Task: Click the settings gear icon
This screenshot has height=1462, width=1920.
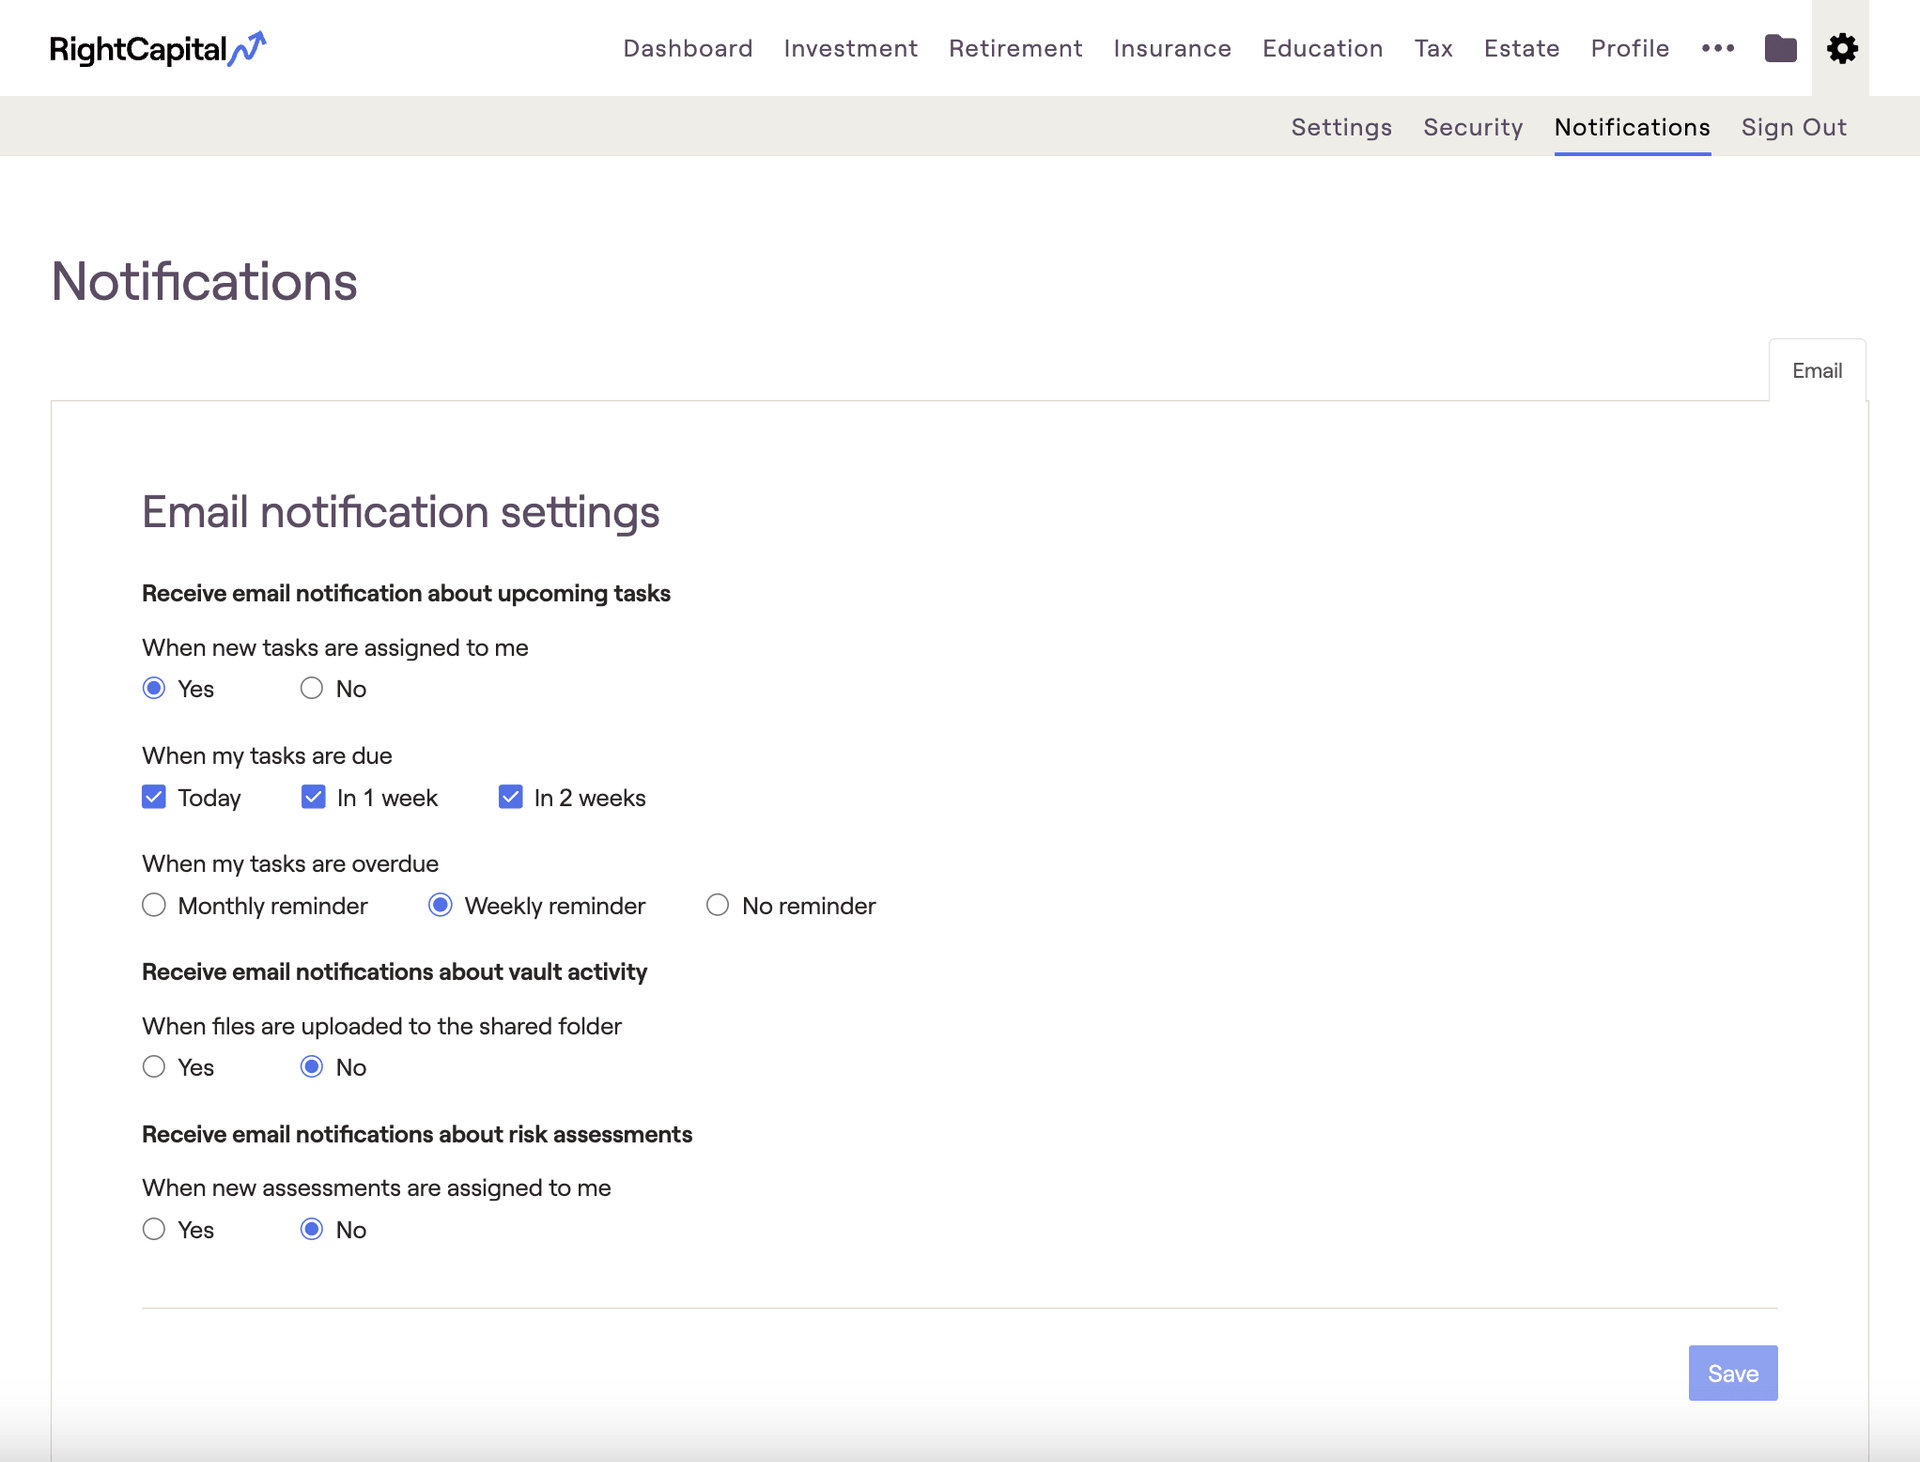Action: (x=1841, y=48)
